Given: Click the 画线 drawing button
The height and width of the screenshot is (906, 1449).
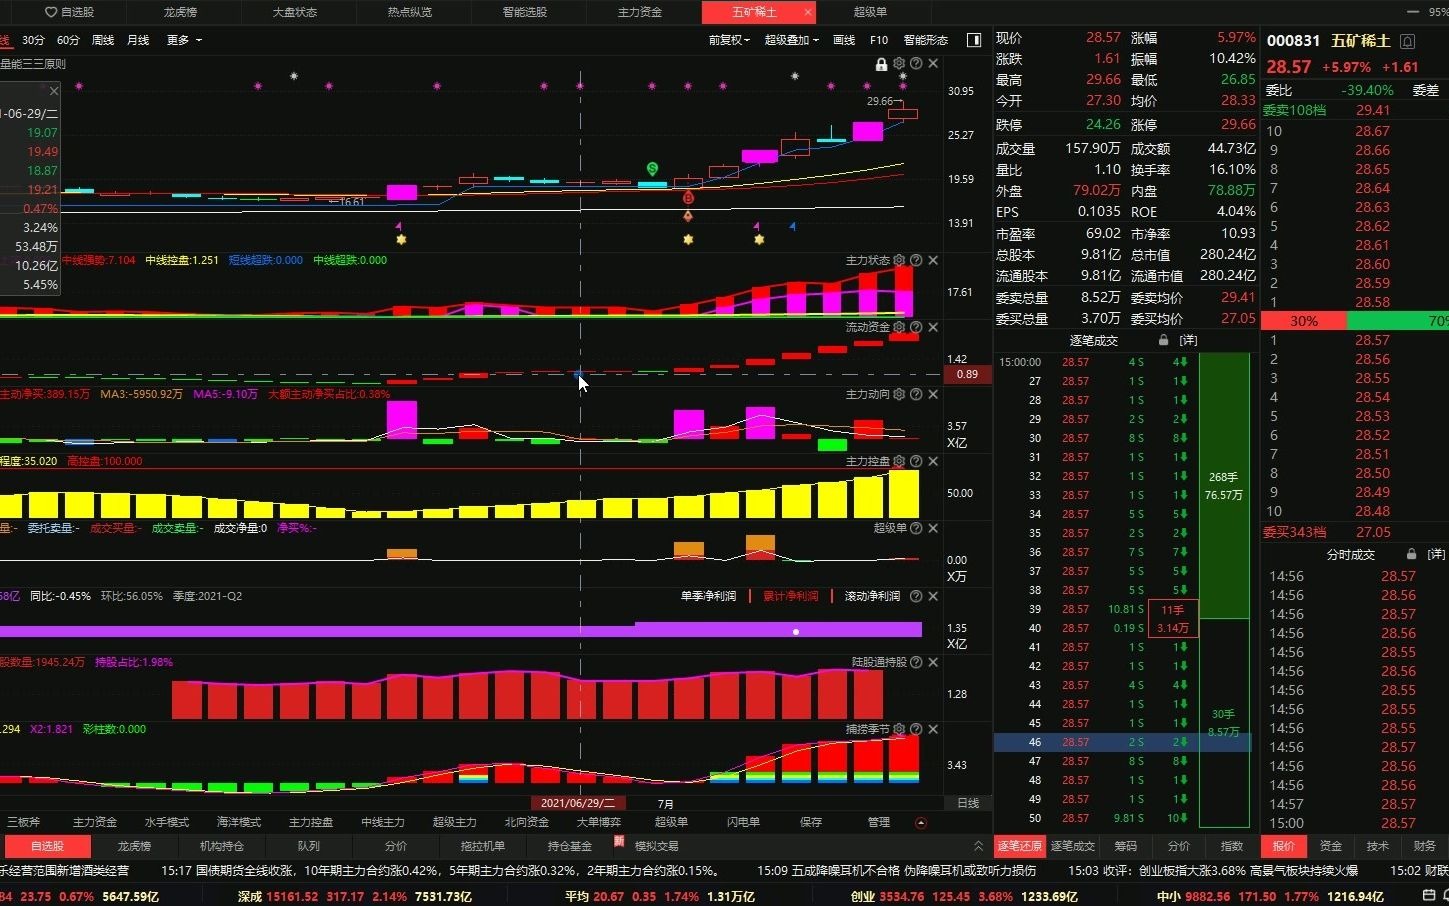Looking at the screenshot, I should (x=844, y=40).
